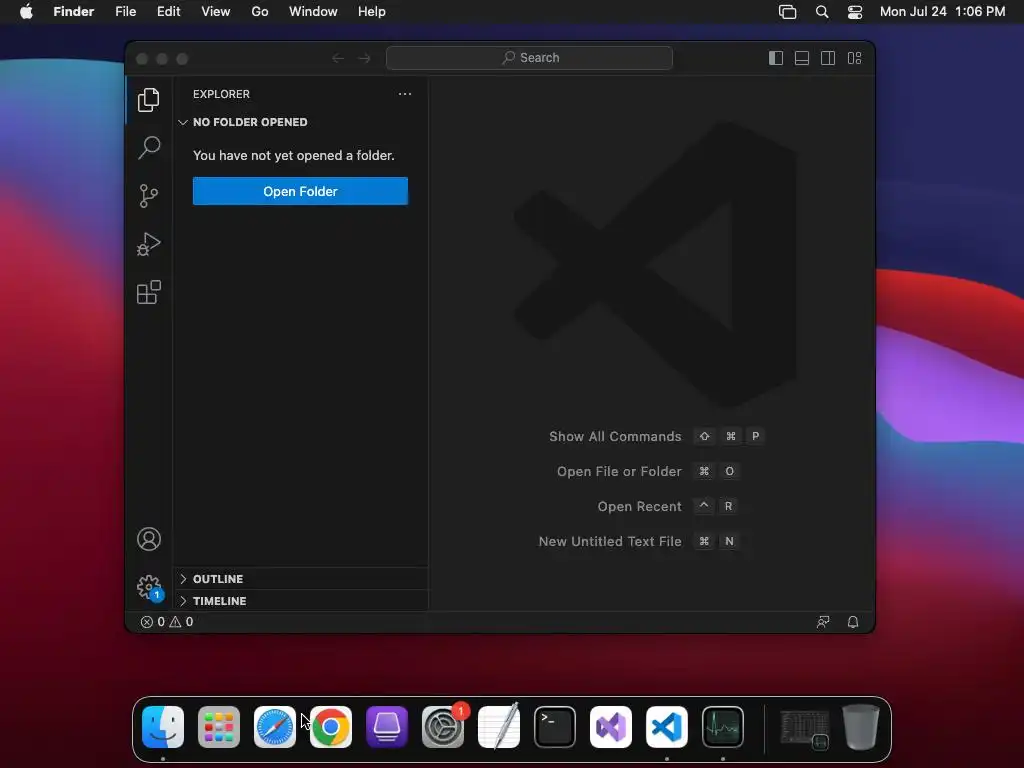Click the errors and warnings status item
Viewport: 1024px width, 768px height.
tap(167, 622)
